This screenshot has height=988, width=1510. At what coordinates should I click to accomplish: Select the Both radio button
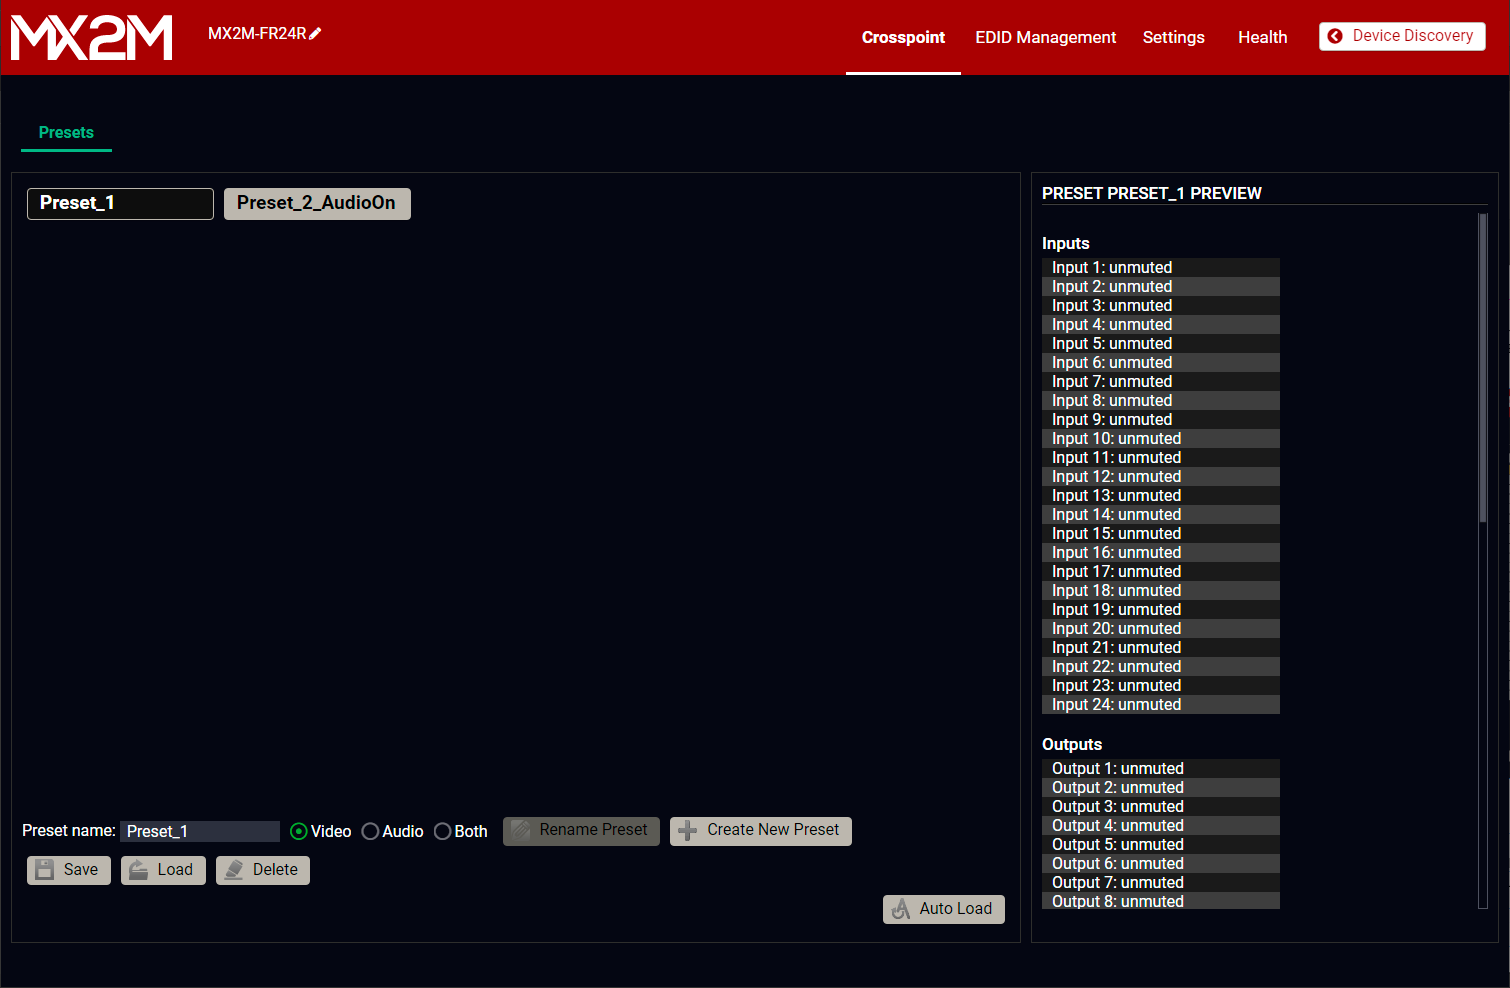click(442, 832)
